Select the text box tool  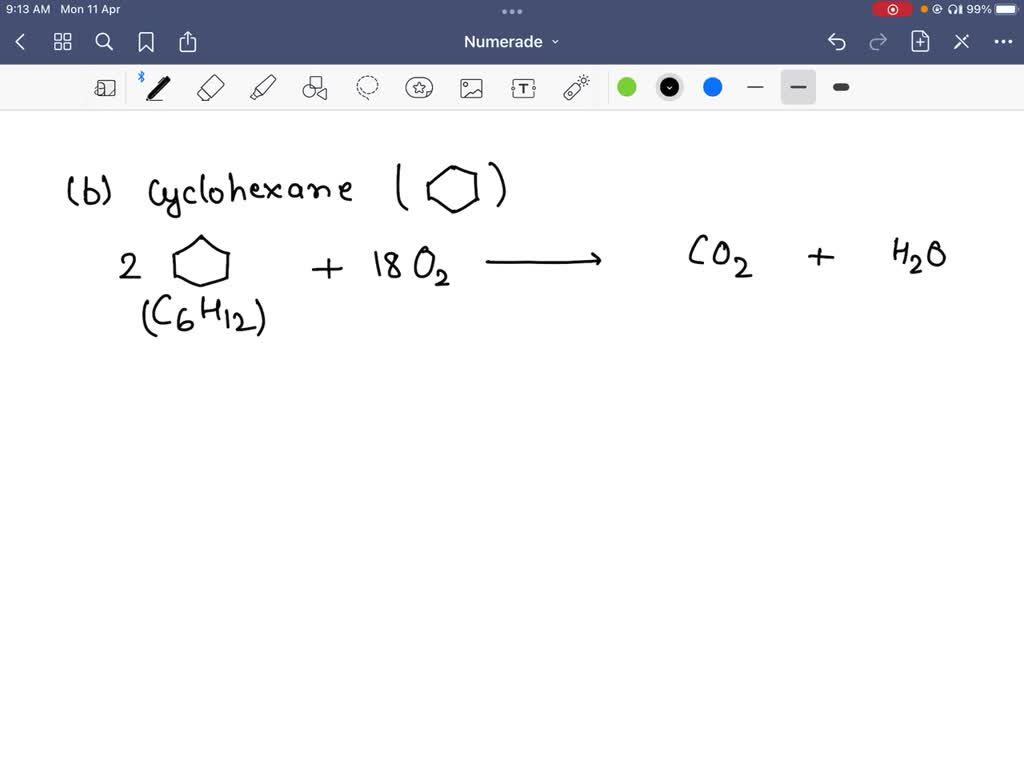523,87
